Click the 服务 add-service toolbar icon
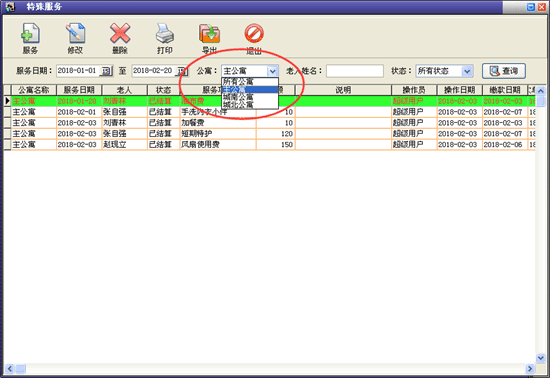 click(x=30, y=38)
